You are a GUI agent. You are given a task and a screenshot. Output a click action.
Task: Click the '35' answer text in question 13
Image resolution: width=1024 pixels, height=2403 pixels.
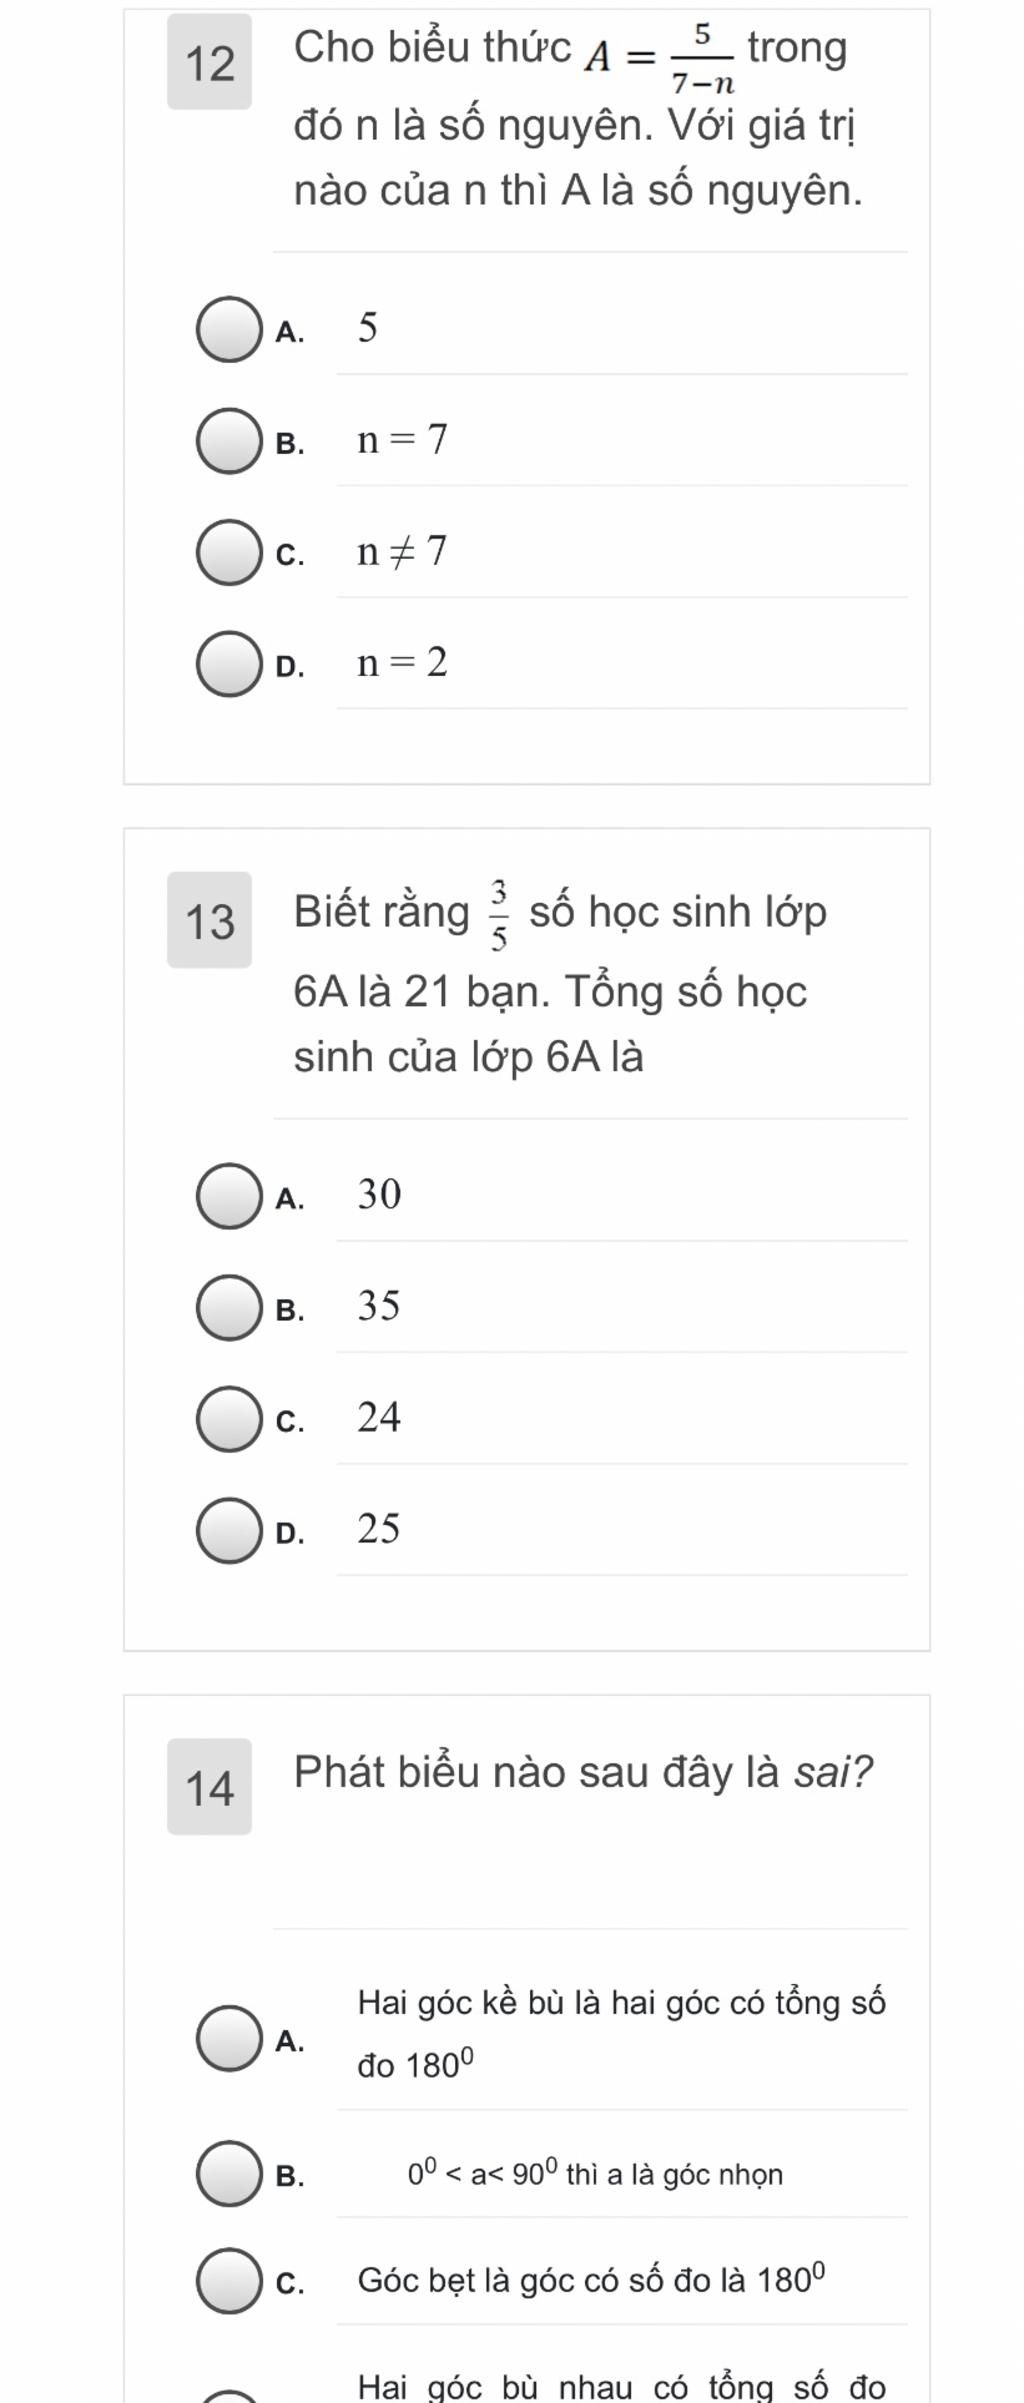(379, 1306)
